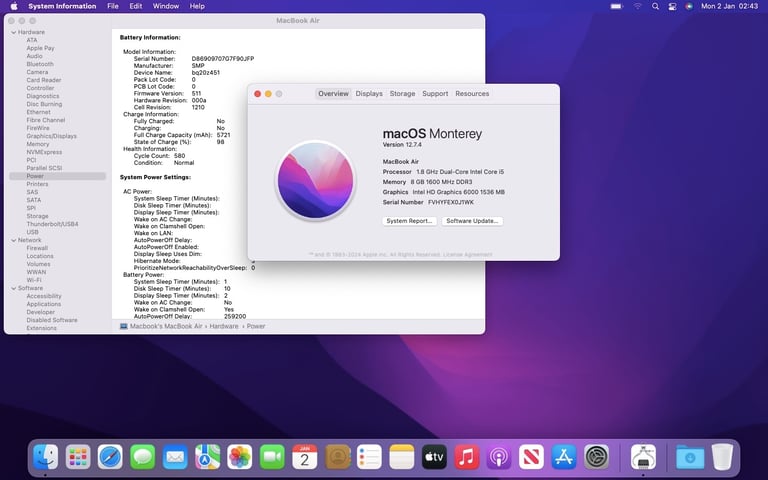
Task: Select Apple Pay in the sidebar
Action: coord(40,48)
